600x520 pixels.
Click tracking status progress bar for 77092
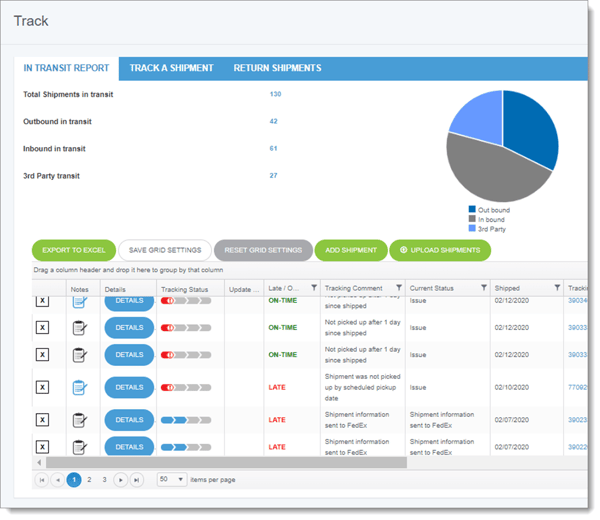pos(186,388)
